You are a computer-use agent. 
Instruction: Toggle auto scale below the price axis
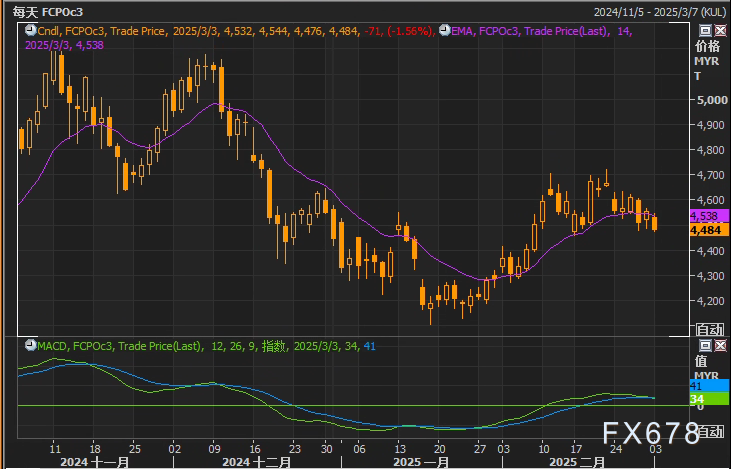point(709,328)
